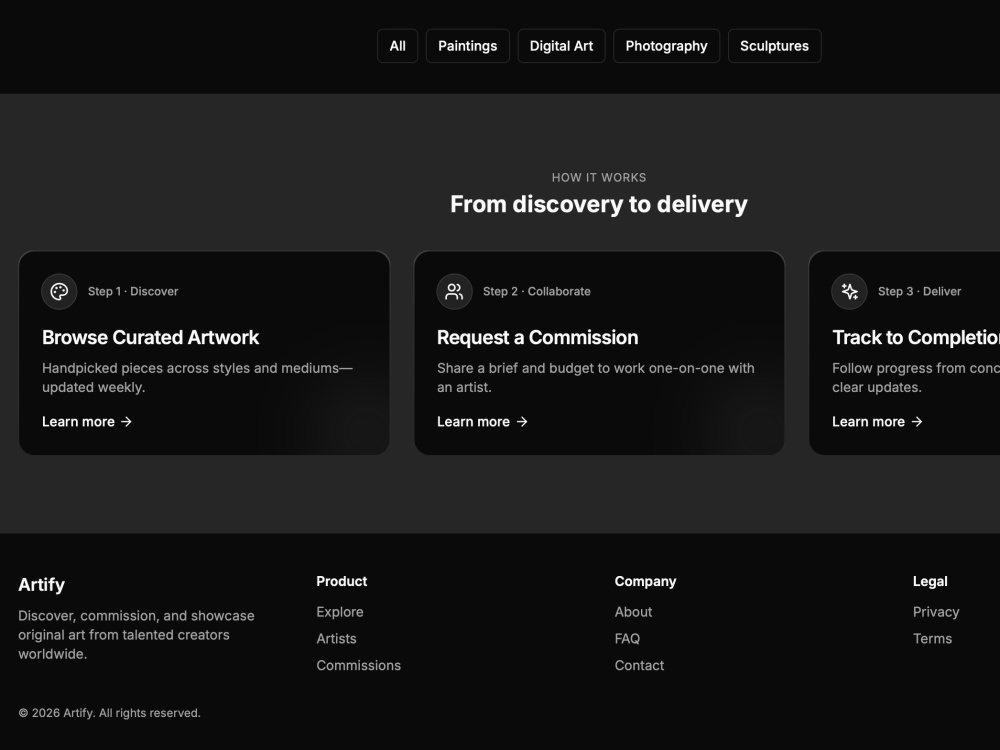Viewport: 1000px width, 750px height.
Task: Filter artwork by Paintings
Action: tap(467, 46)
